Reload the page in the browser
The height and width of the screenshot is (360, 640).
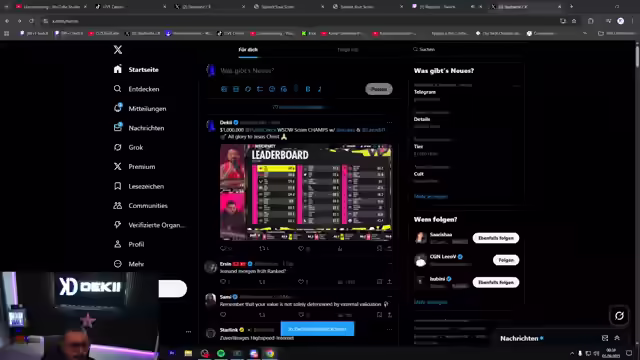click(x=31, y=21)
